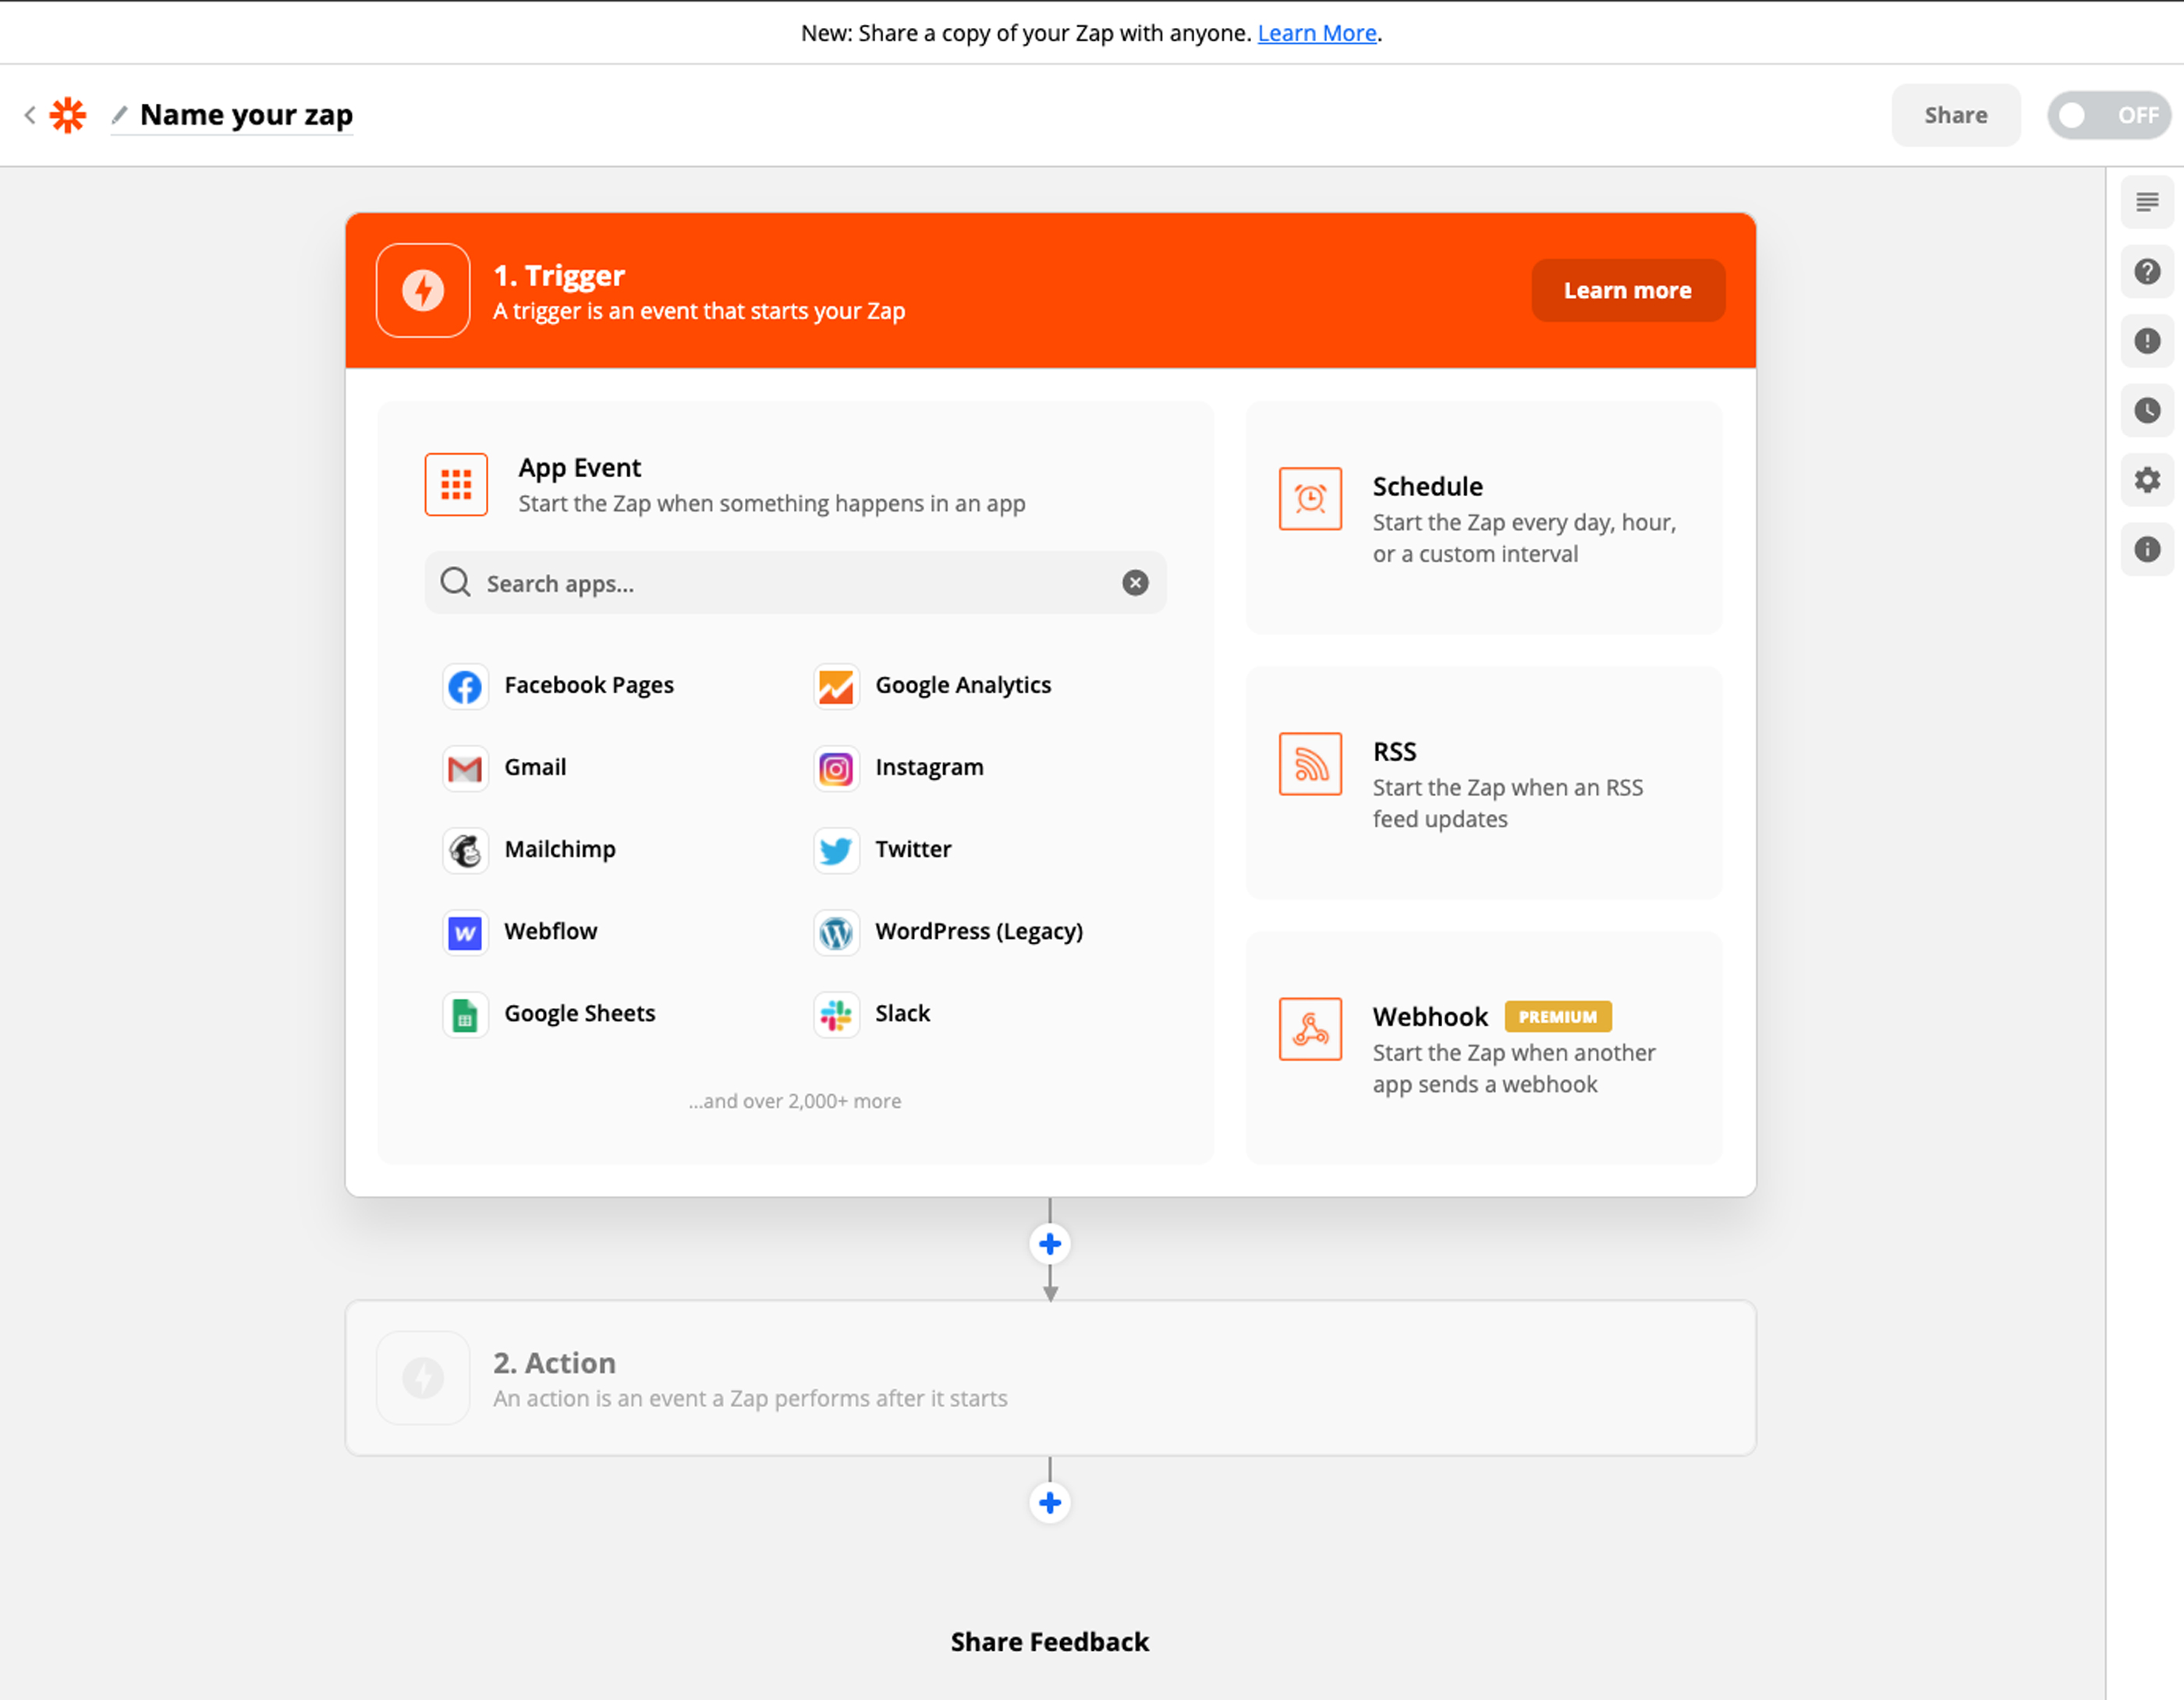Open the history clock icon in sidebar
Image resolution: width=2184 pixels, height=1700 pixels.
click(2147, 410)
